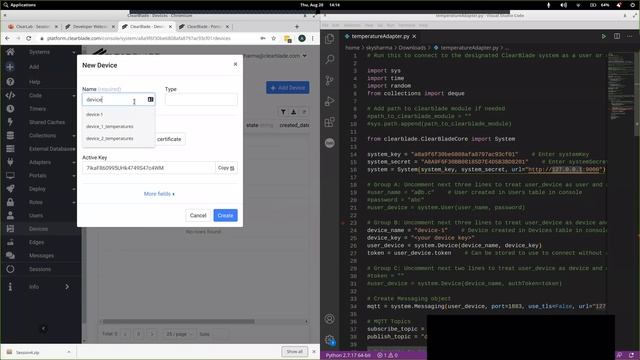
Task: Click the Roles lock icon
Action: [x=10, y=202]
